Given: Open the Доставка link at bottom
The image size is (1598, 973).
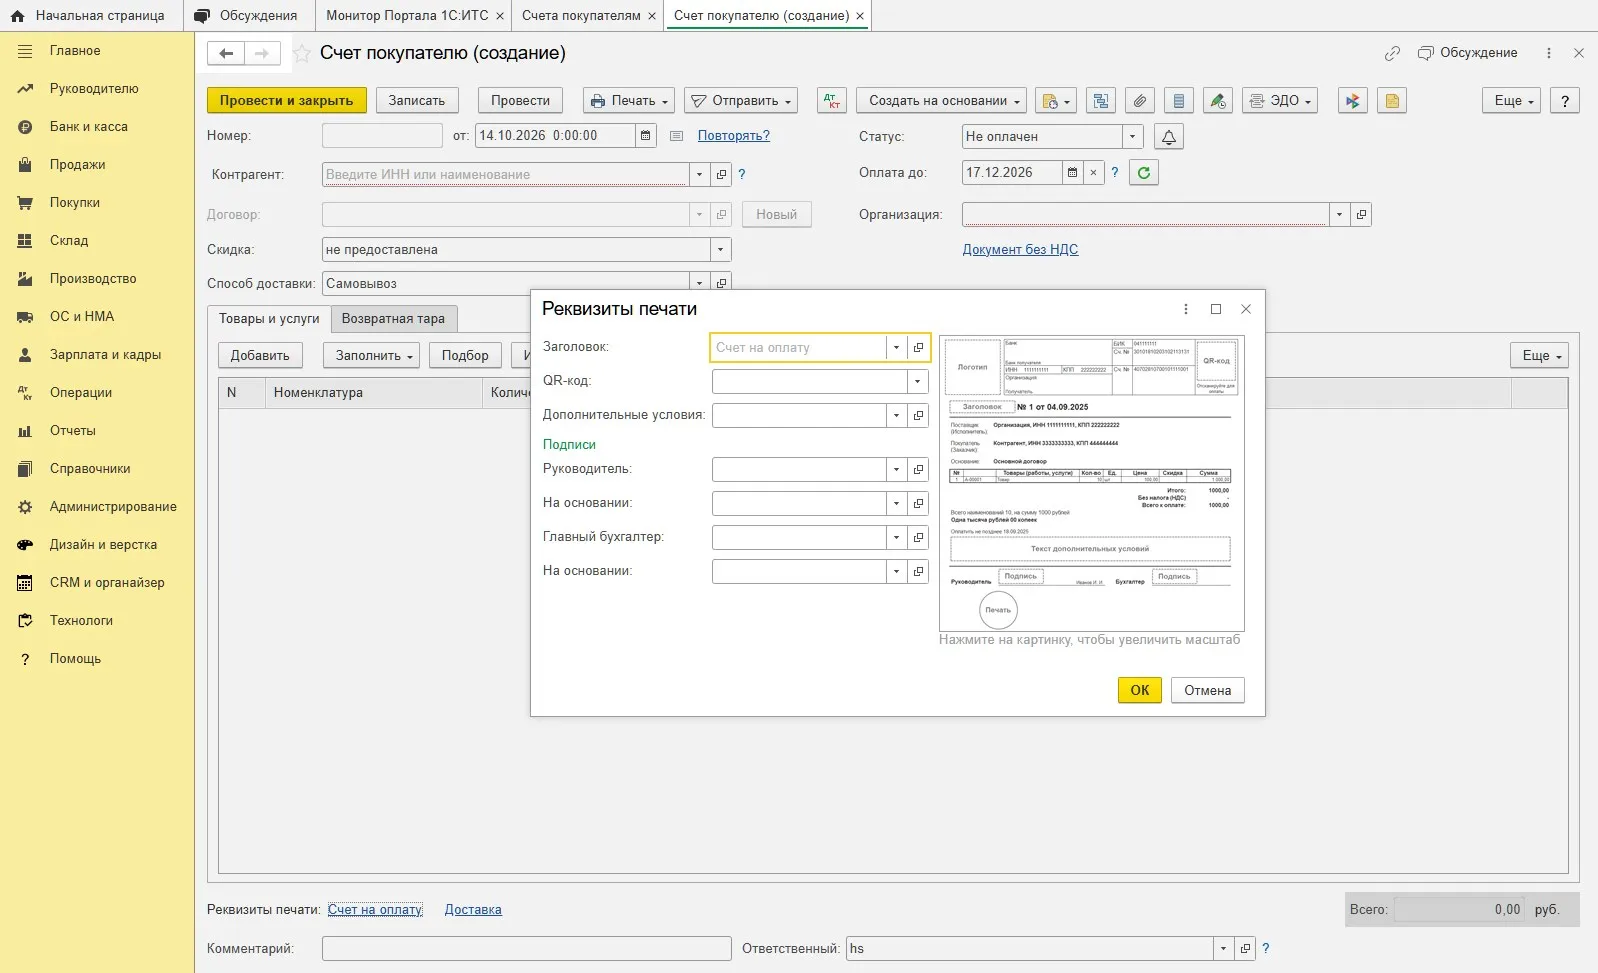Looking at the screenshot, I should tap(473, 910).
